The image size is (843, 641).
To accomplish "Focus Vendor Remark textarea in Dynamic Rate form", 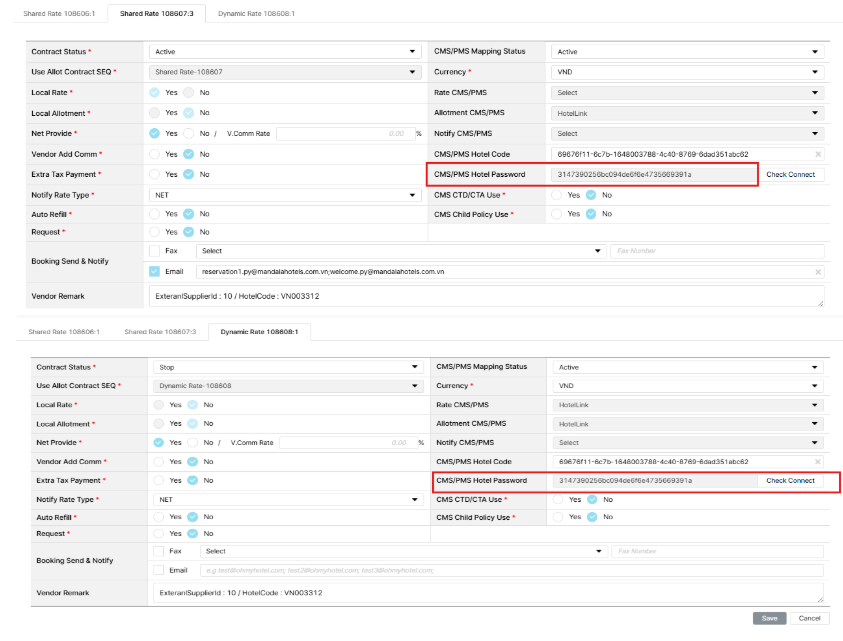I will point(488,593).
